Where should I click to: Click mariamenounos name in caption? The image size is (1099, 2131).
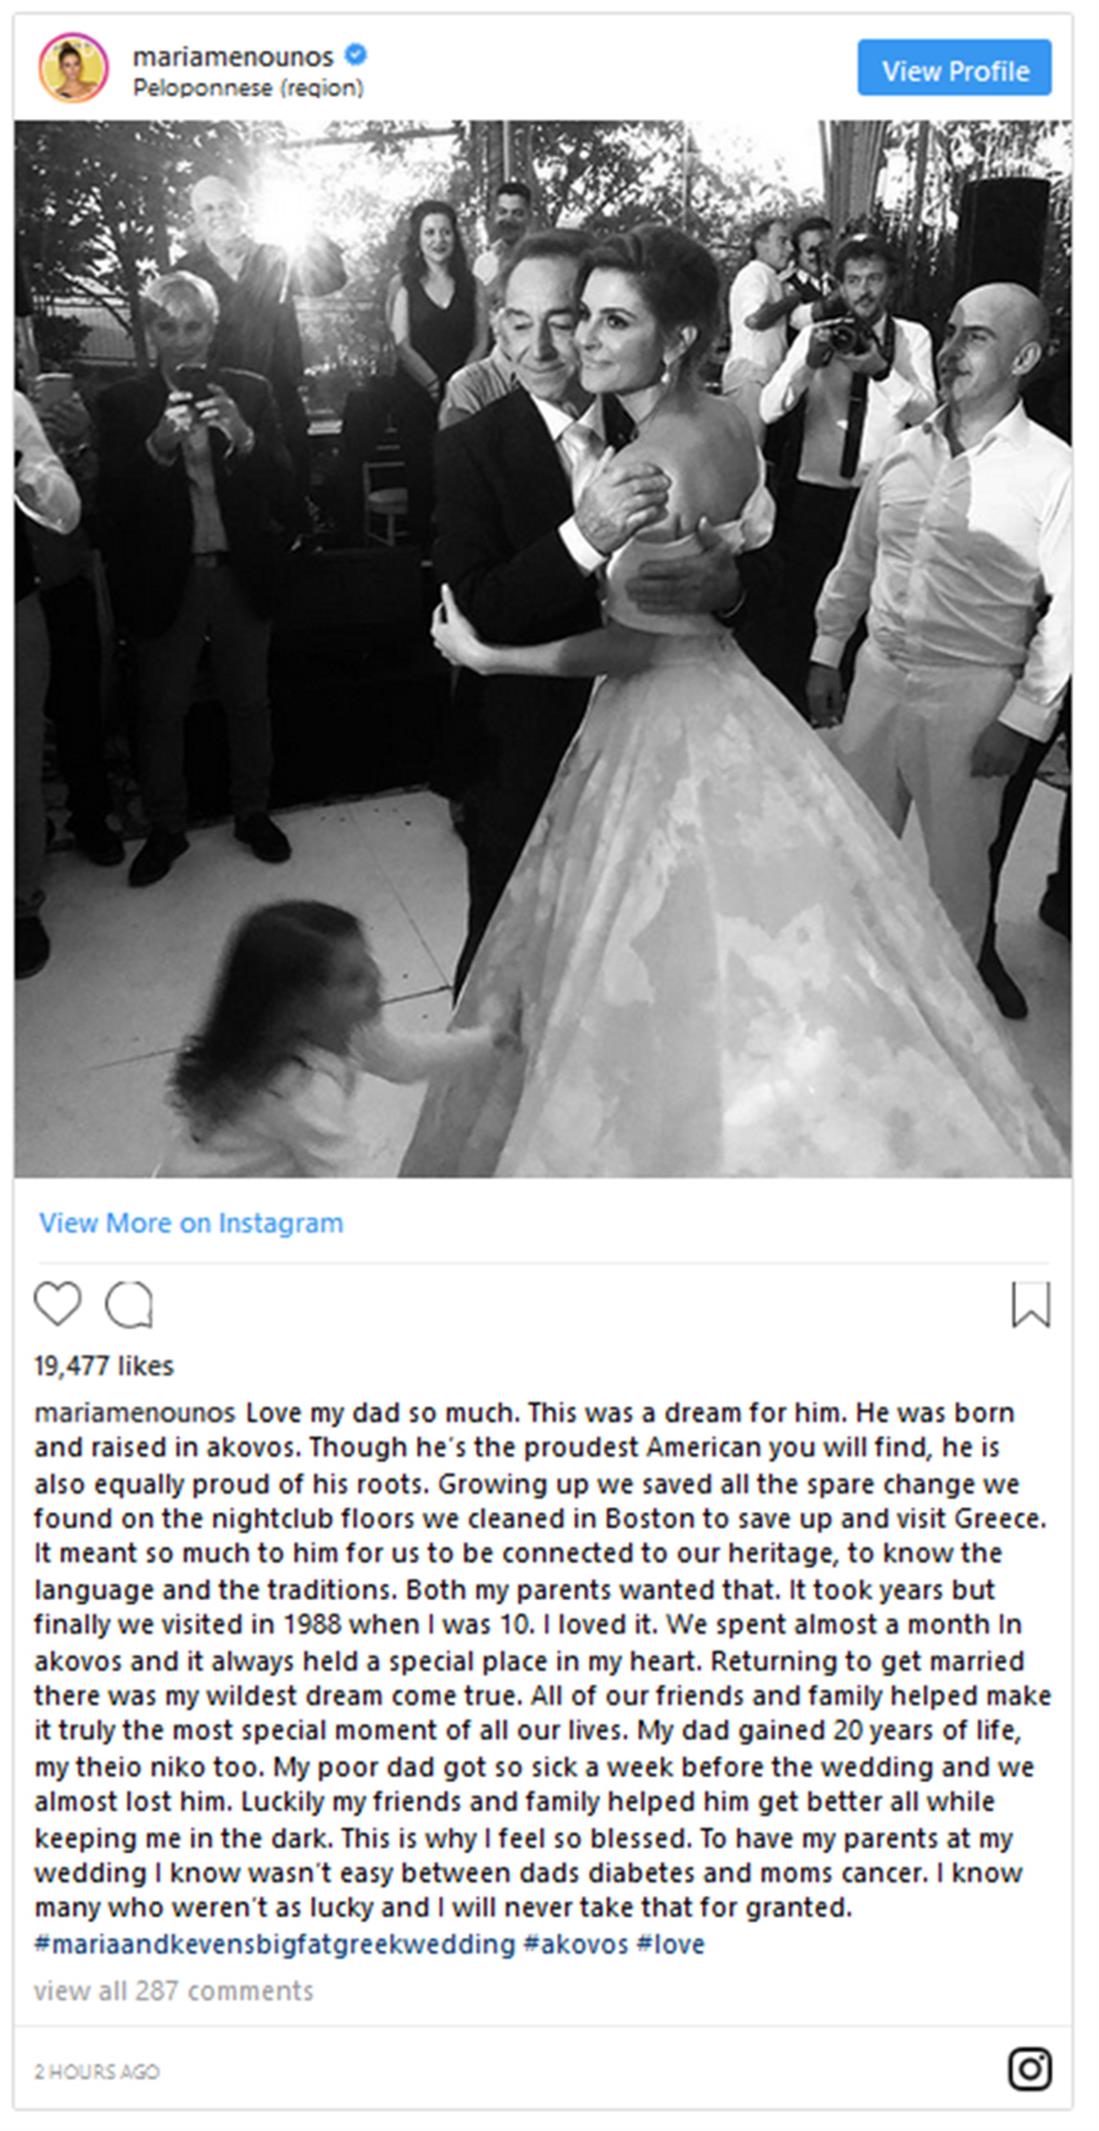point(135,1413)
